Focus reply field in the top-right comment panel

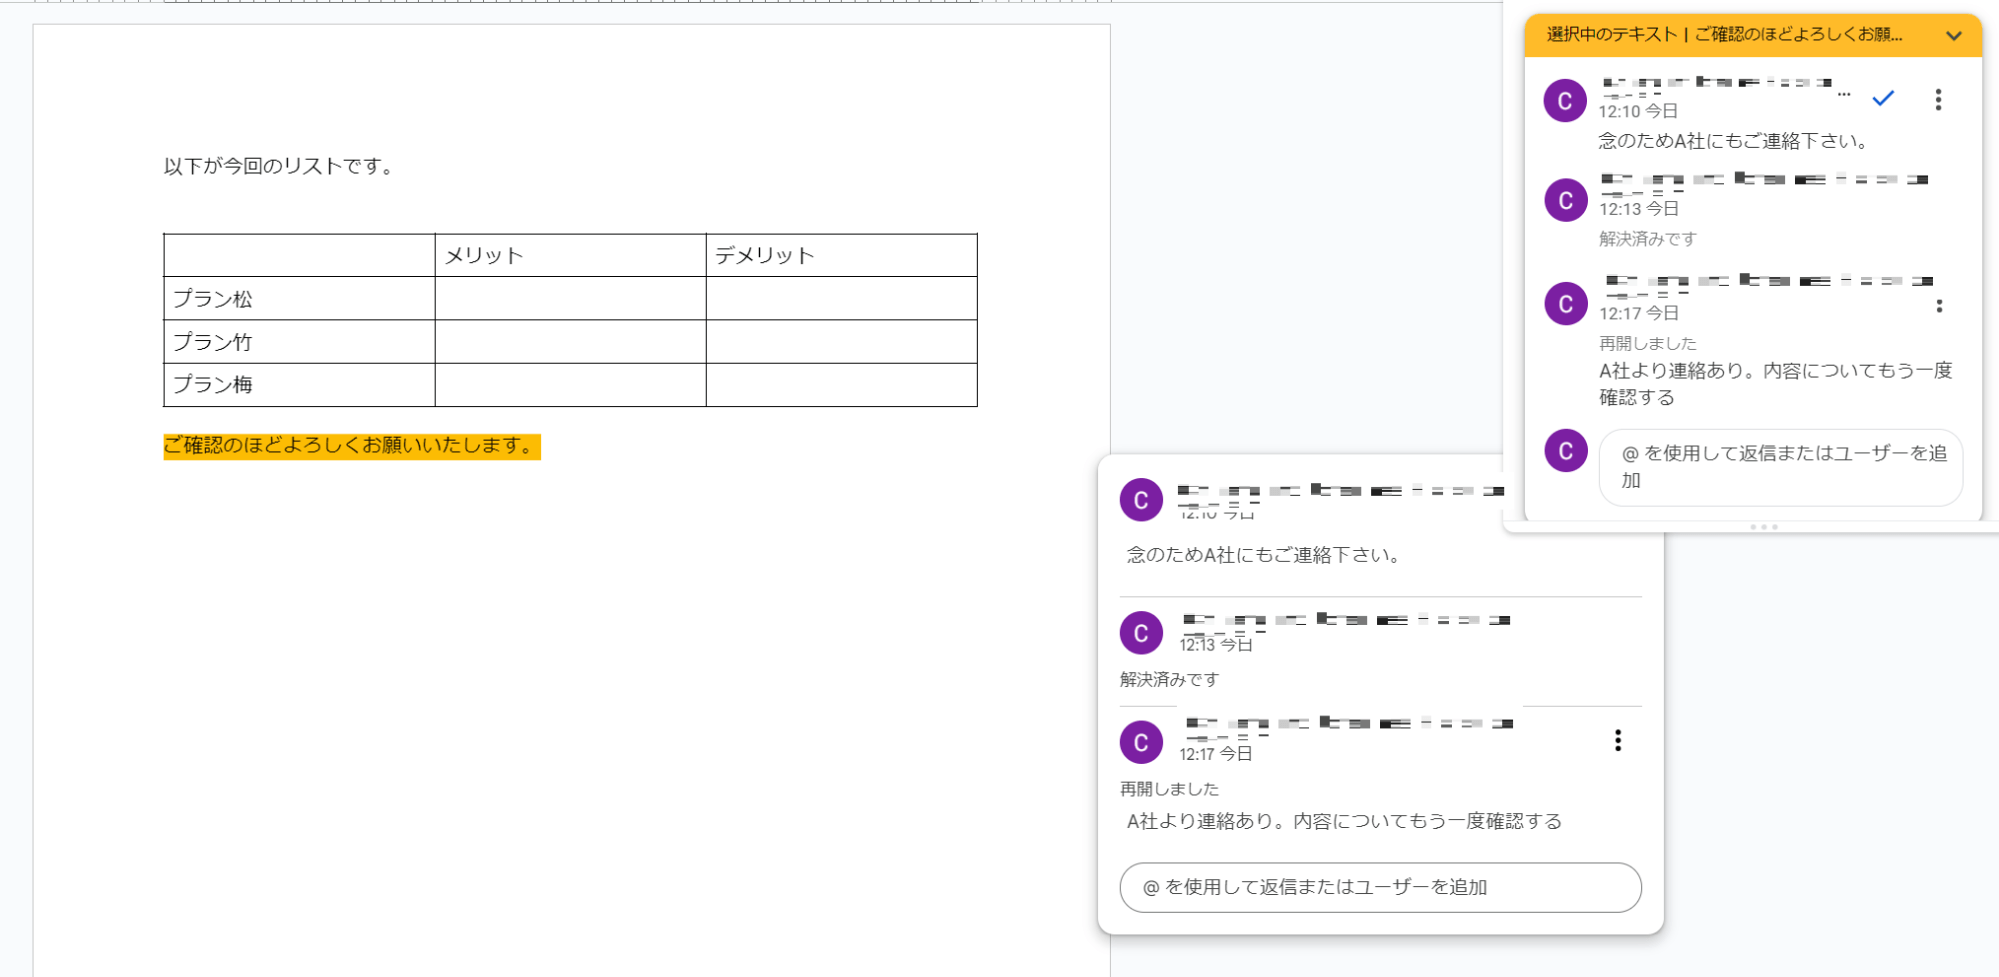pyautogui.click(x=1780, y=467)
